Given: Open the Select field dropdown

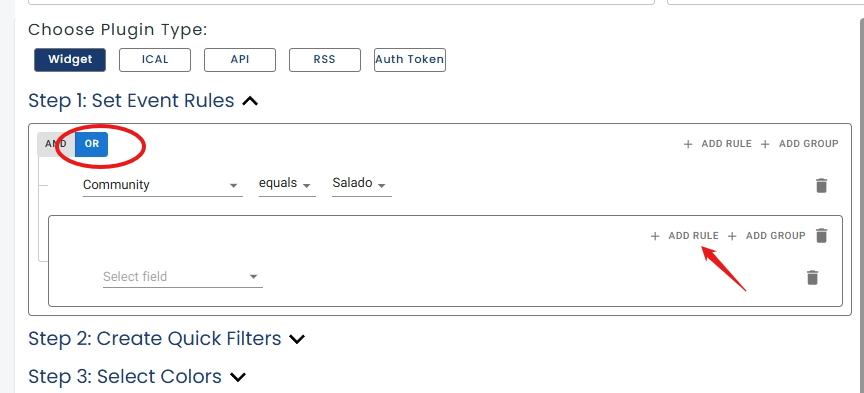Looking at the screenshot, I should coord(182,277).
